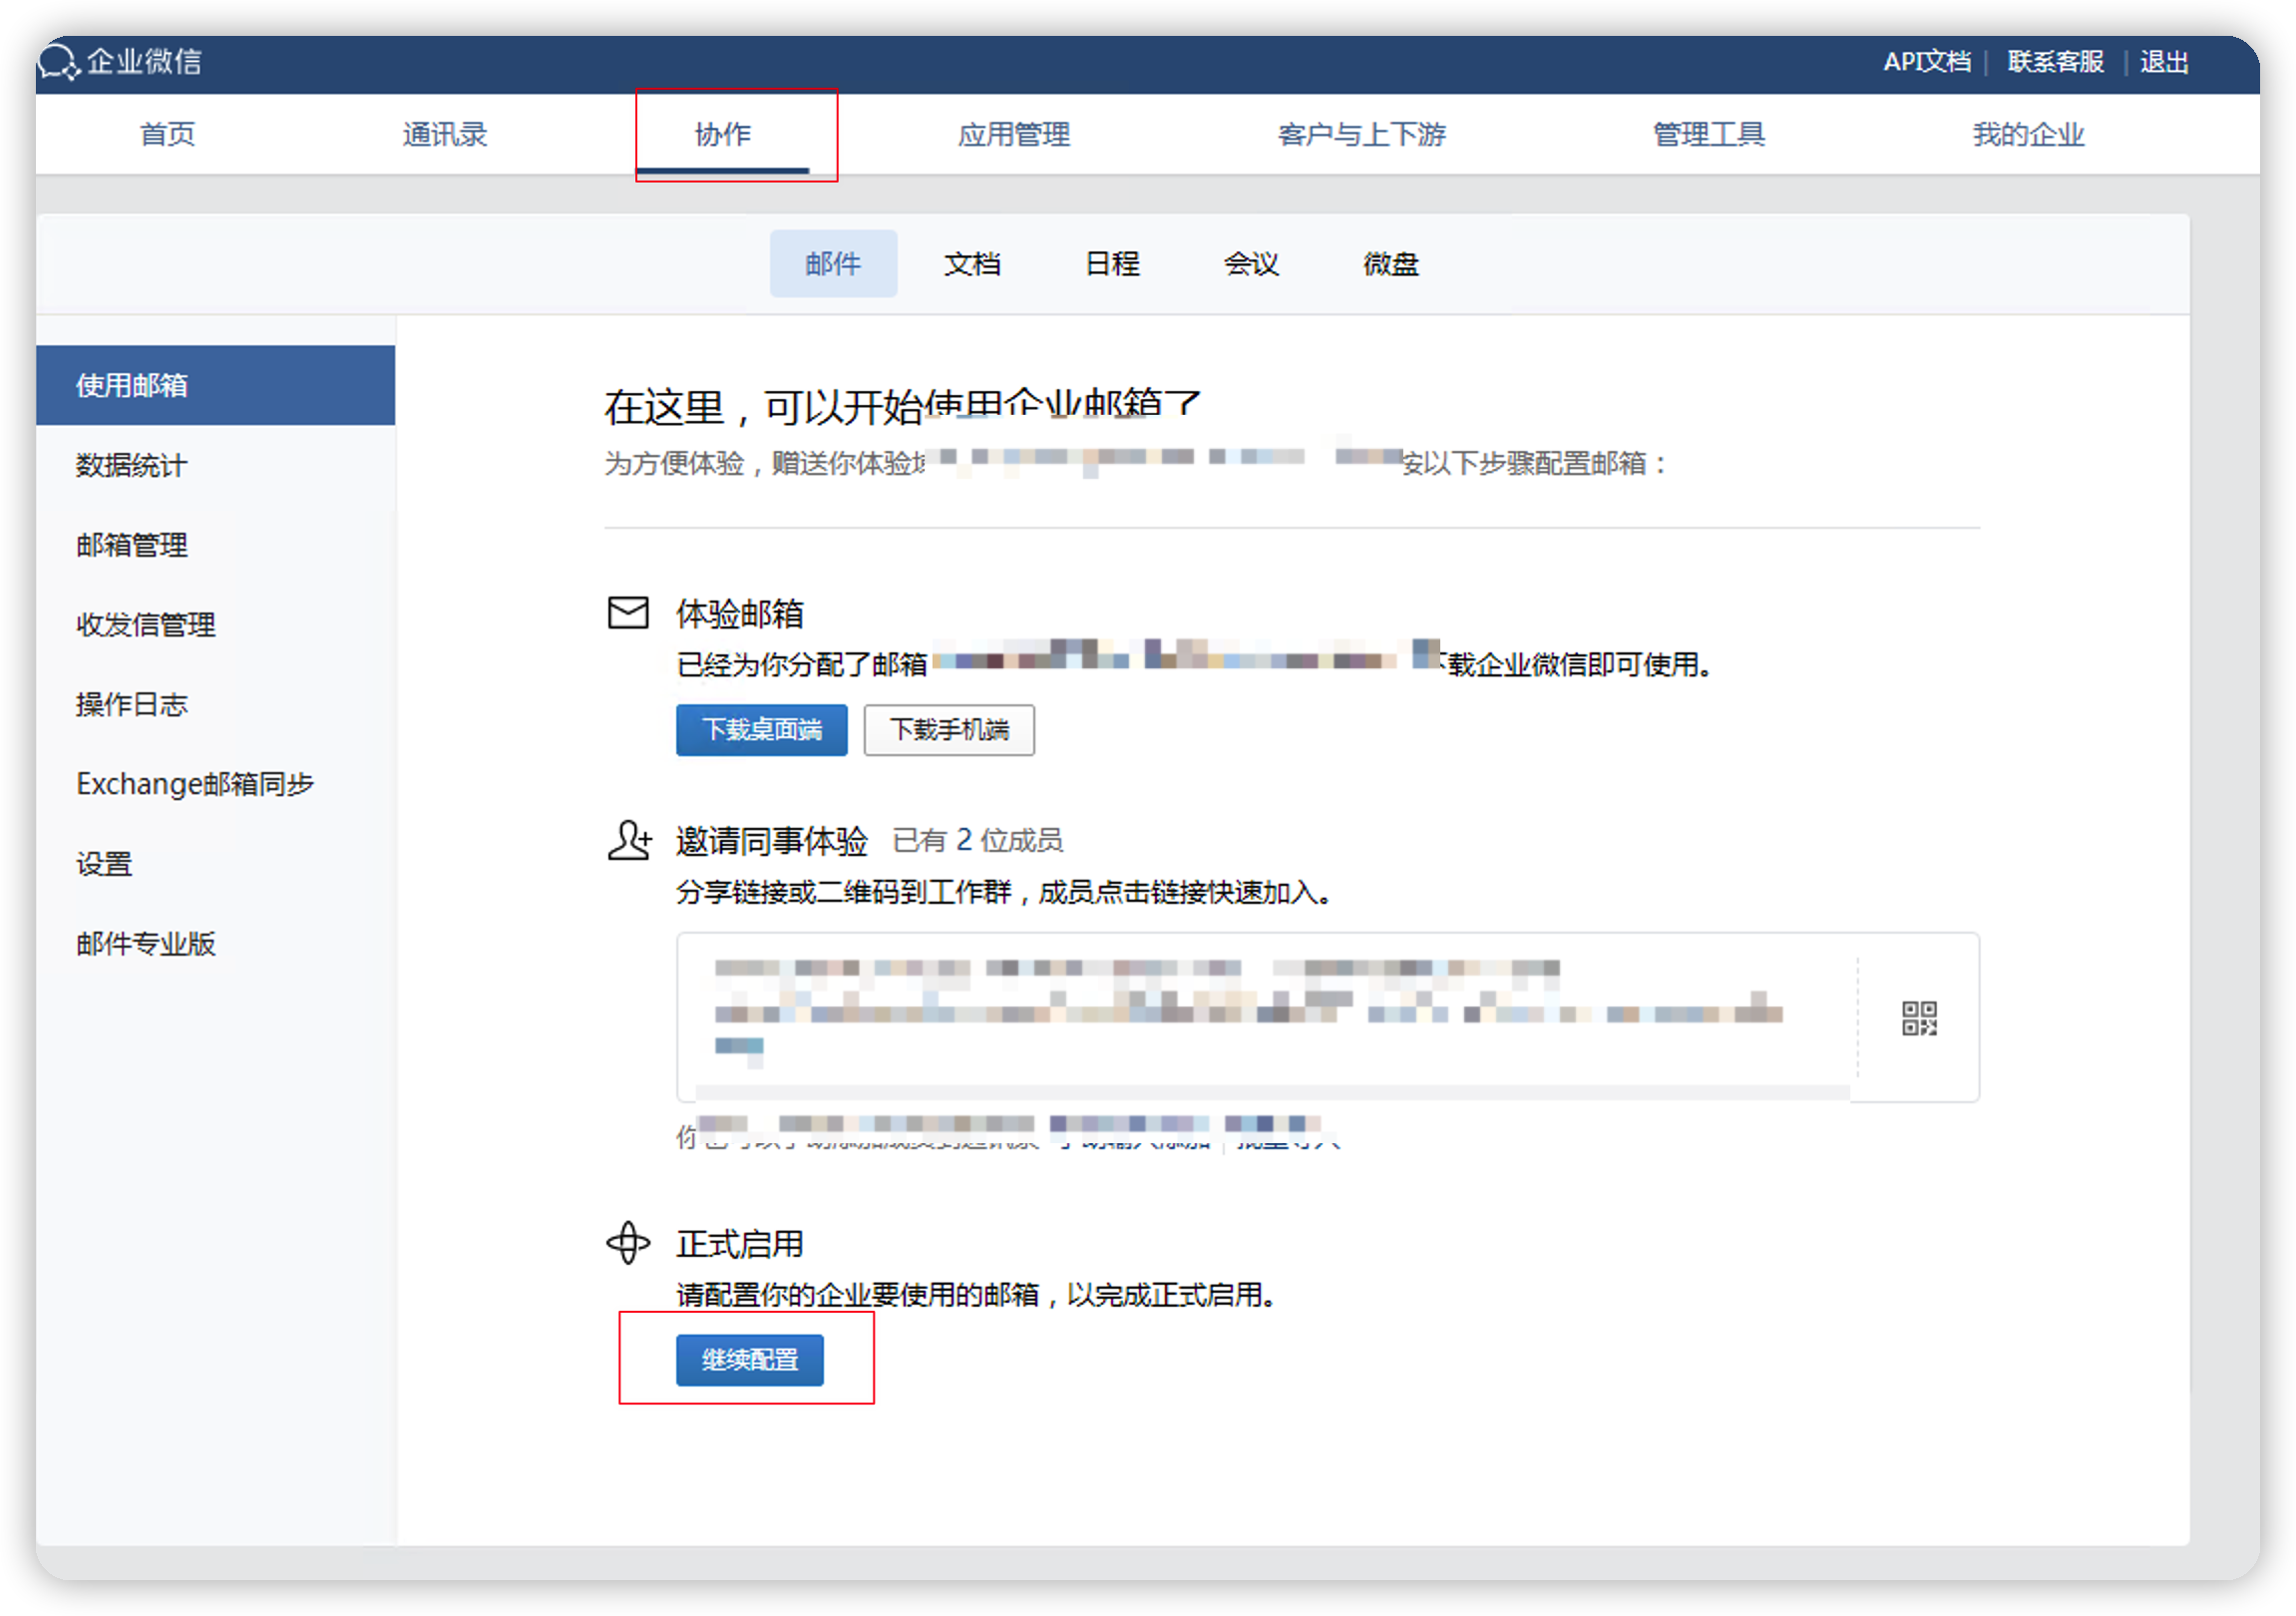The height and width of the screenshot is (1616, 2296).
Task: Open the 应用管理 menu
Action: tap(1013, 134)
